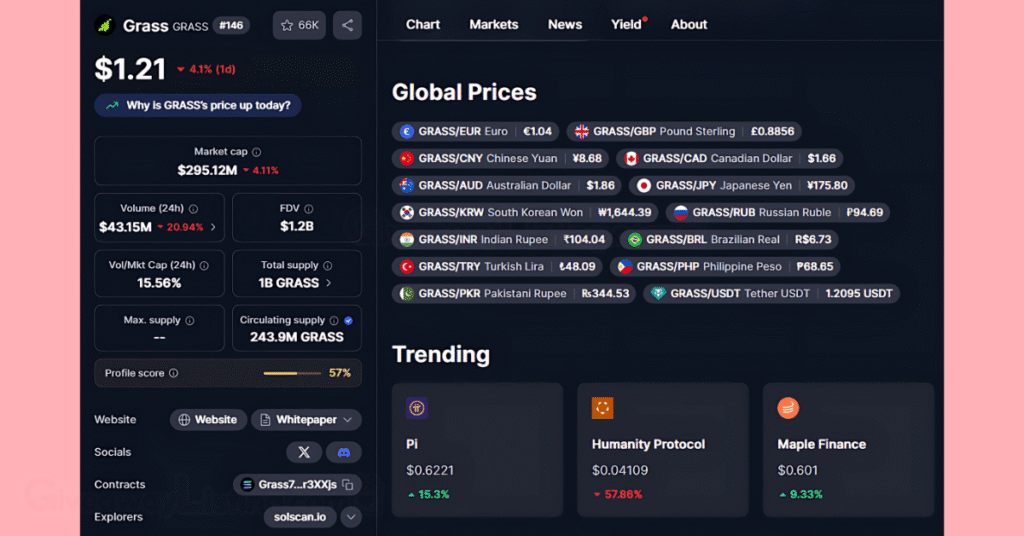Open the Humanity Protocol trending card
This screenshot has width=1024, height=536.
pyautogui.click(x=663, y=450)
